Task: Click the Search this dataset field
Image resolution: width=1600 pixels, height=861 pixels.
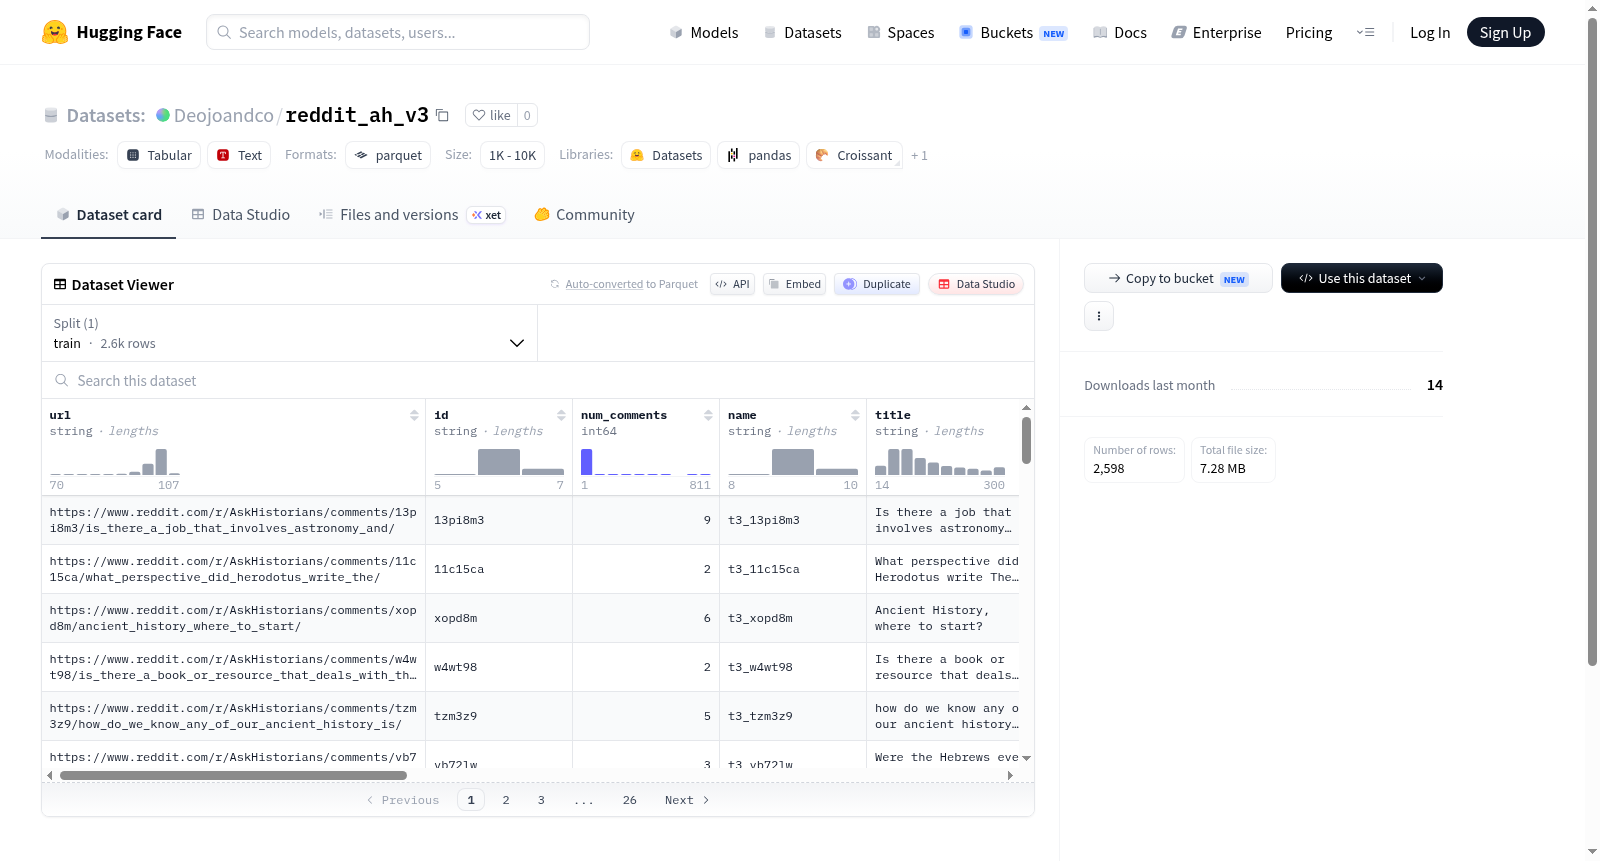Action: (x=538, y=380)
